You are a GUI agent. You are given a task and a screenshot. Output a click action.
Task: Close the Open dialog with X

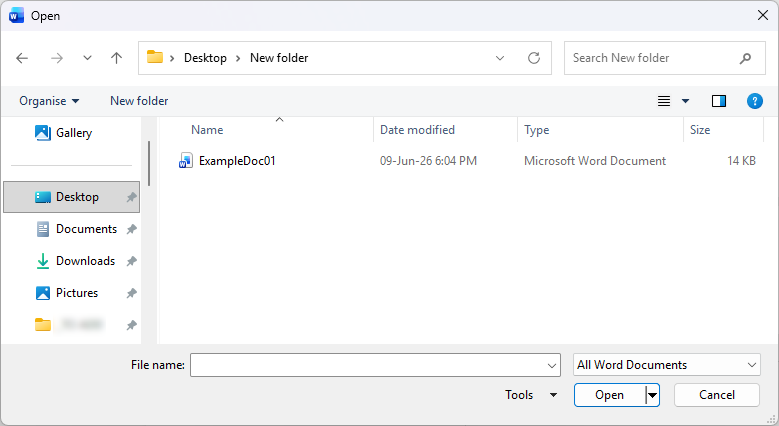[x=763, y=15]
